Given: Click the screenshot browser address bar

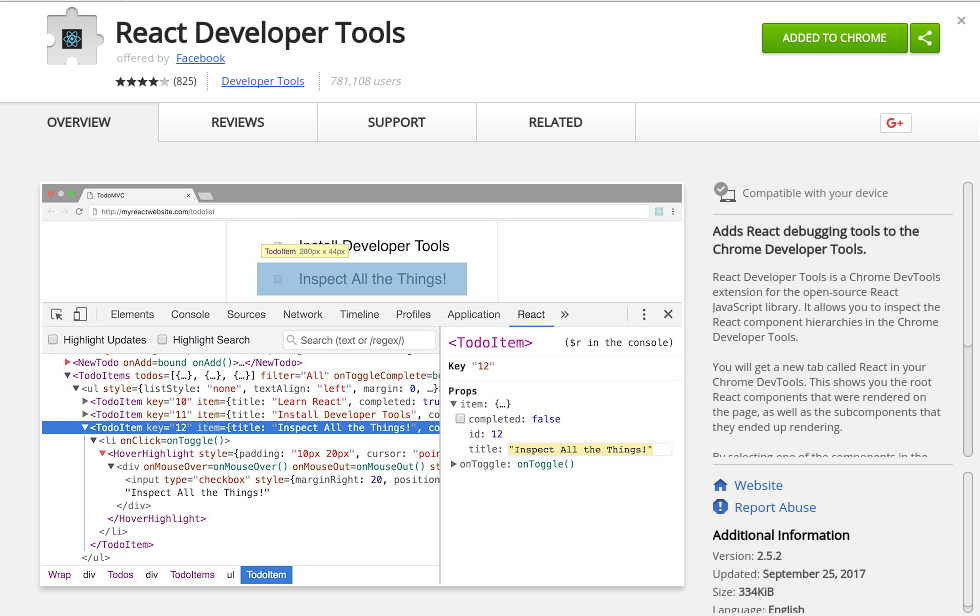Looking at the screenshot, I should [x=369, y=212].
